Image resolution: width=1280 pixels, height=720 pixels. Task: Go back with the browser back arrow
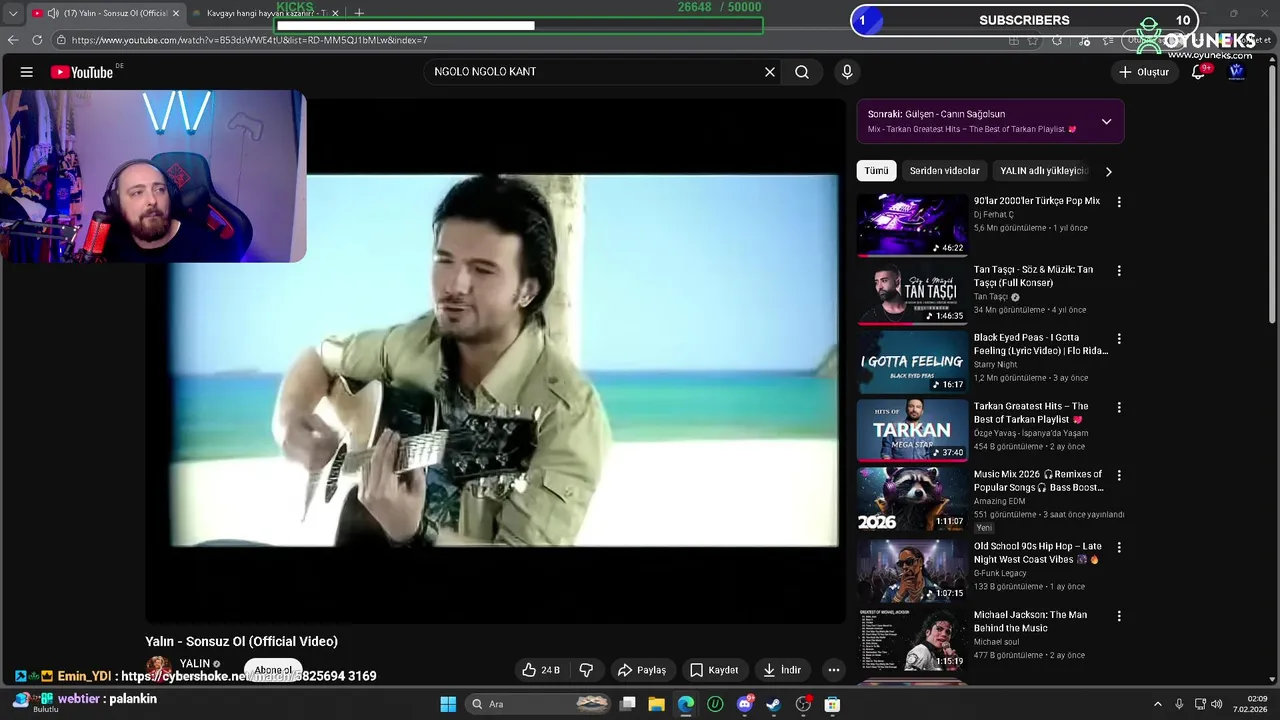point(12,40)
